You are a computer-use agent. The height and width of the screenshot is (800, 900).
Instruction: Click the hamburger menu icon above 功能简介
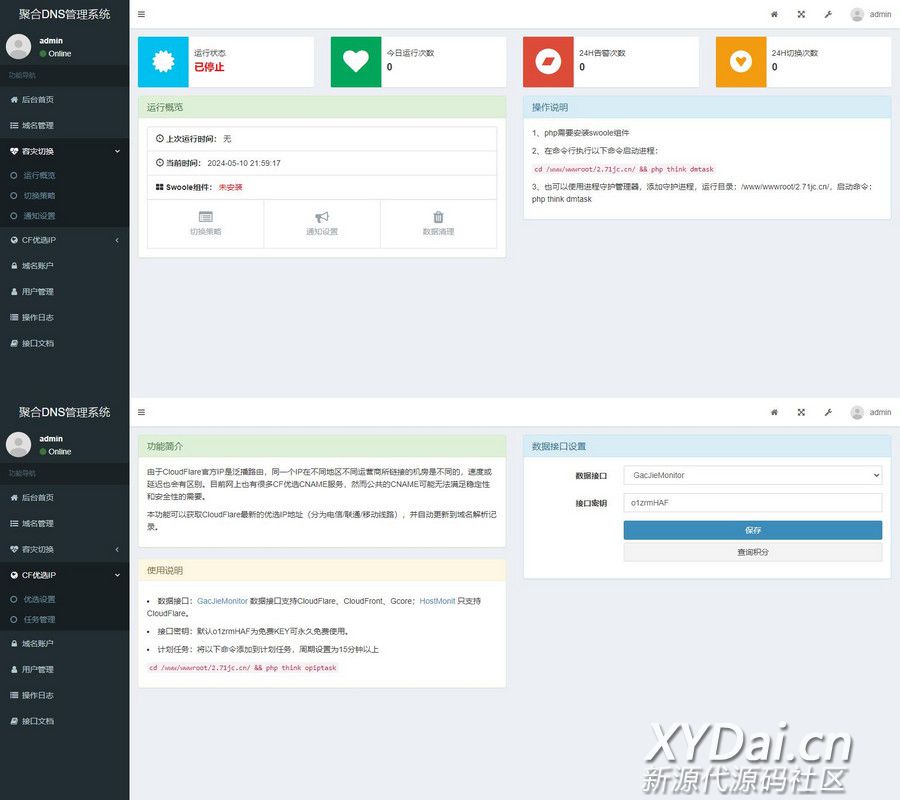(x=141, y=412)
